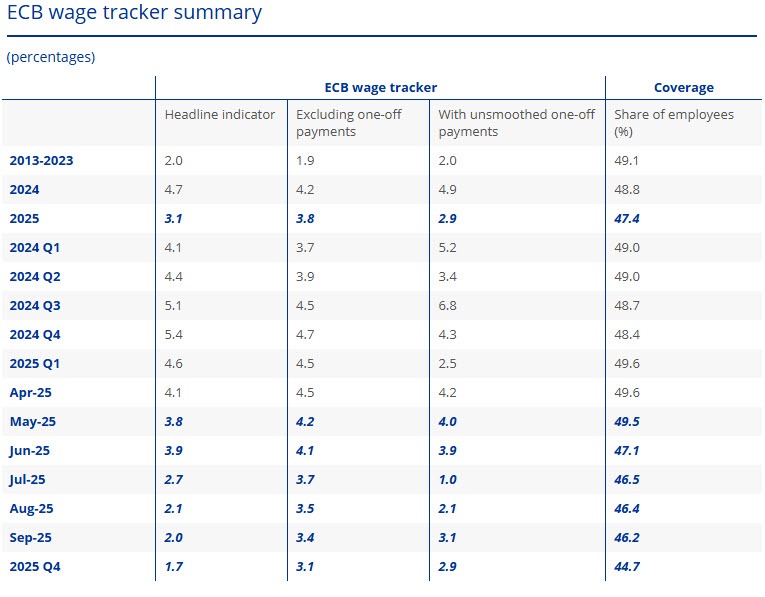This screenshot has width=765, height=597.
Task: Click the 'Headline indicator' column header
Action: (x=220, y=115)
